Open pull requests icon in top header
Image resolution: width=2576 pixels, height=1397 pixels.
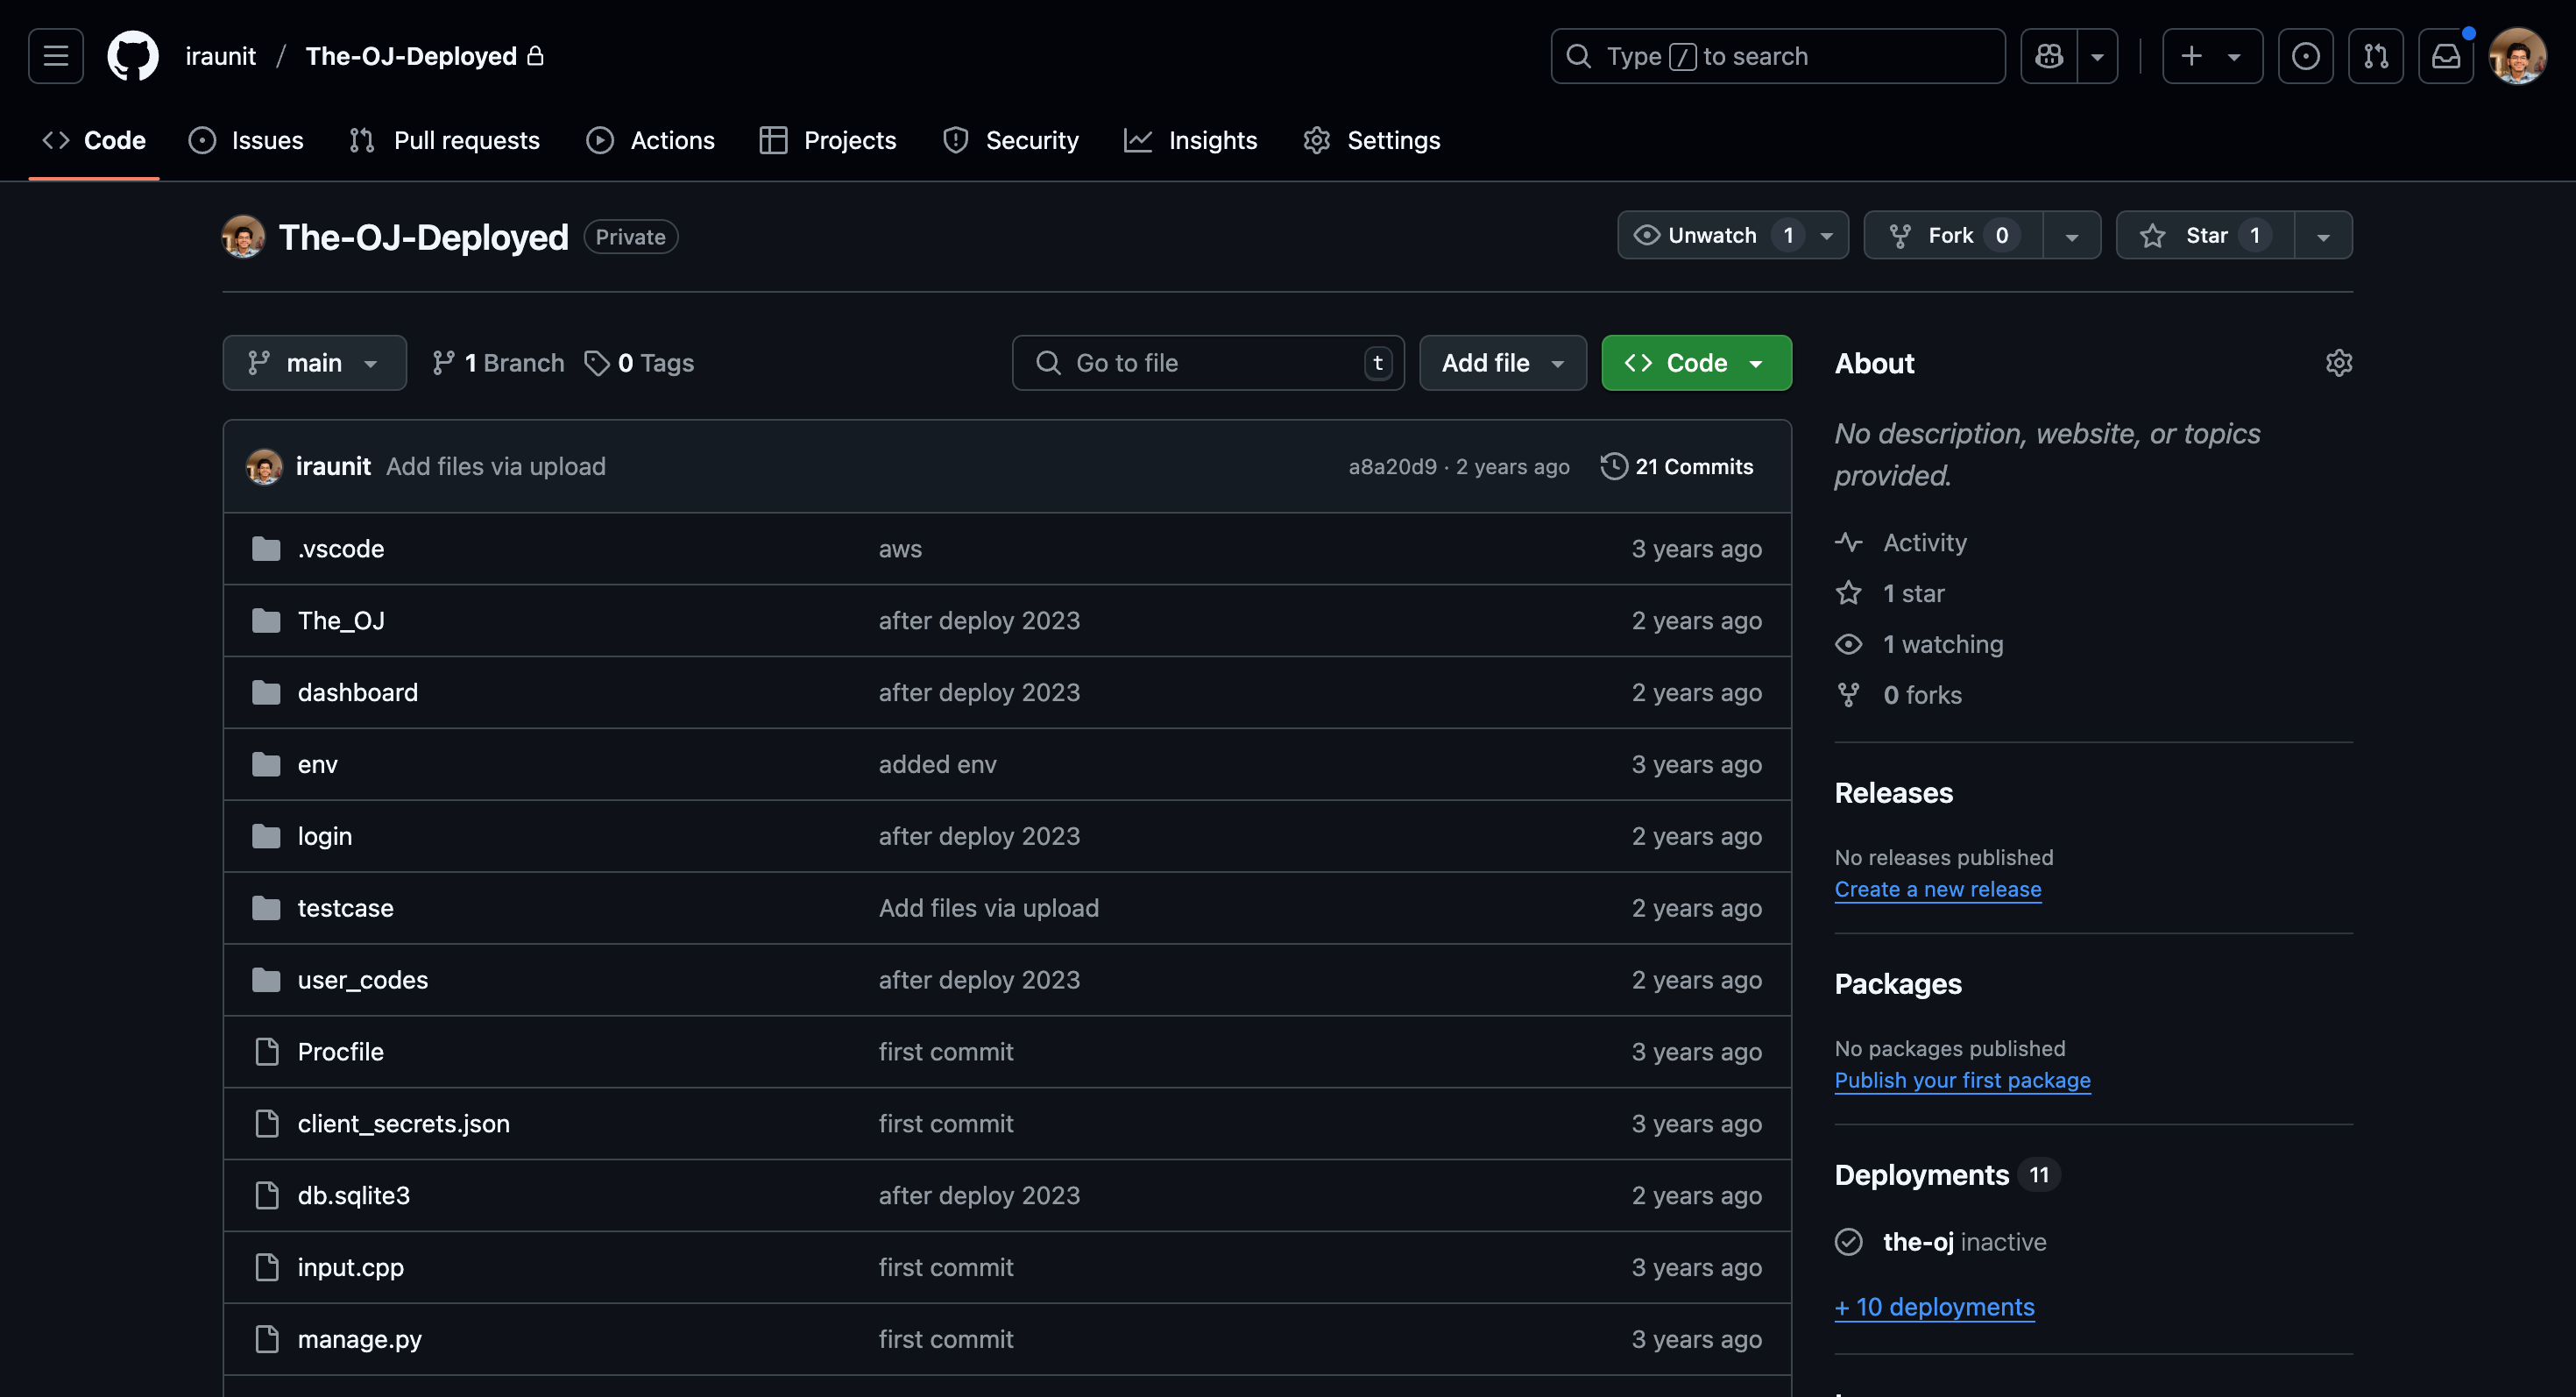2375,56
